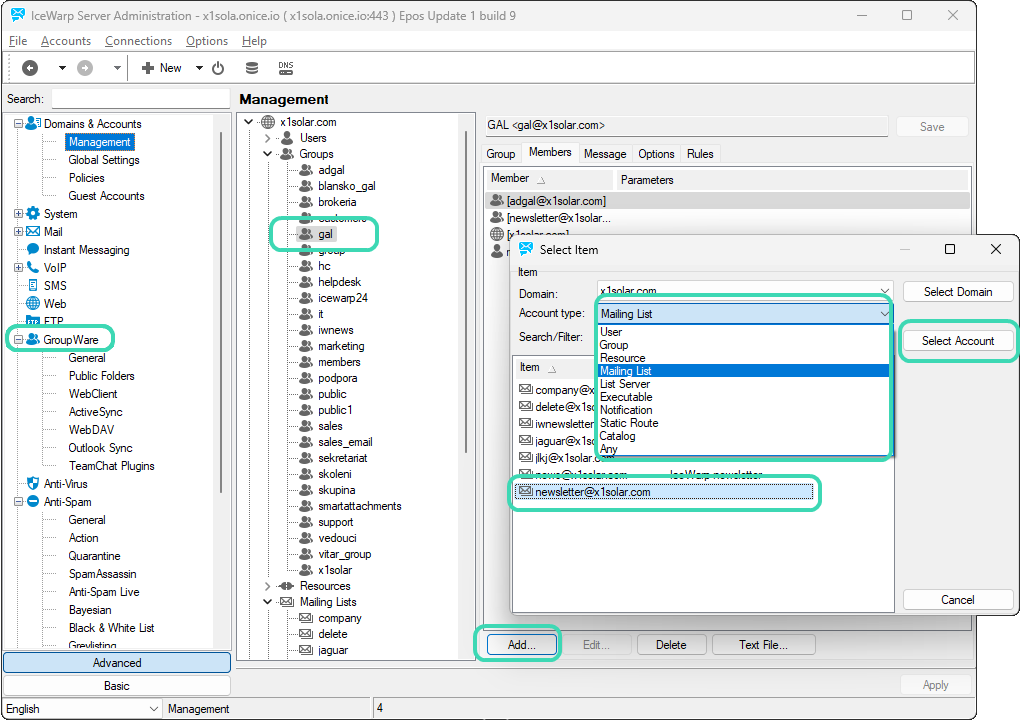Image resolution: width=1021 pixels, height=720 pixels.
Task: Open the Options menu
Action: click(206, 41)
